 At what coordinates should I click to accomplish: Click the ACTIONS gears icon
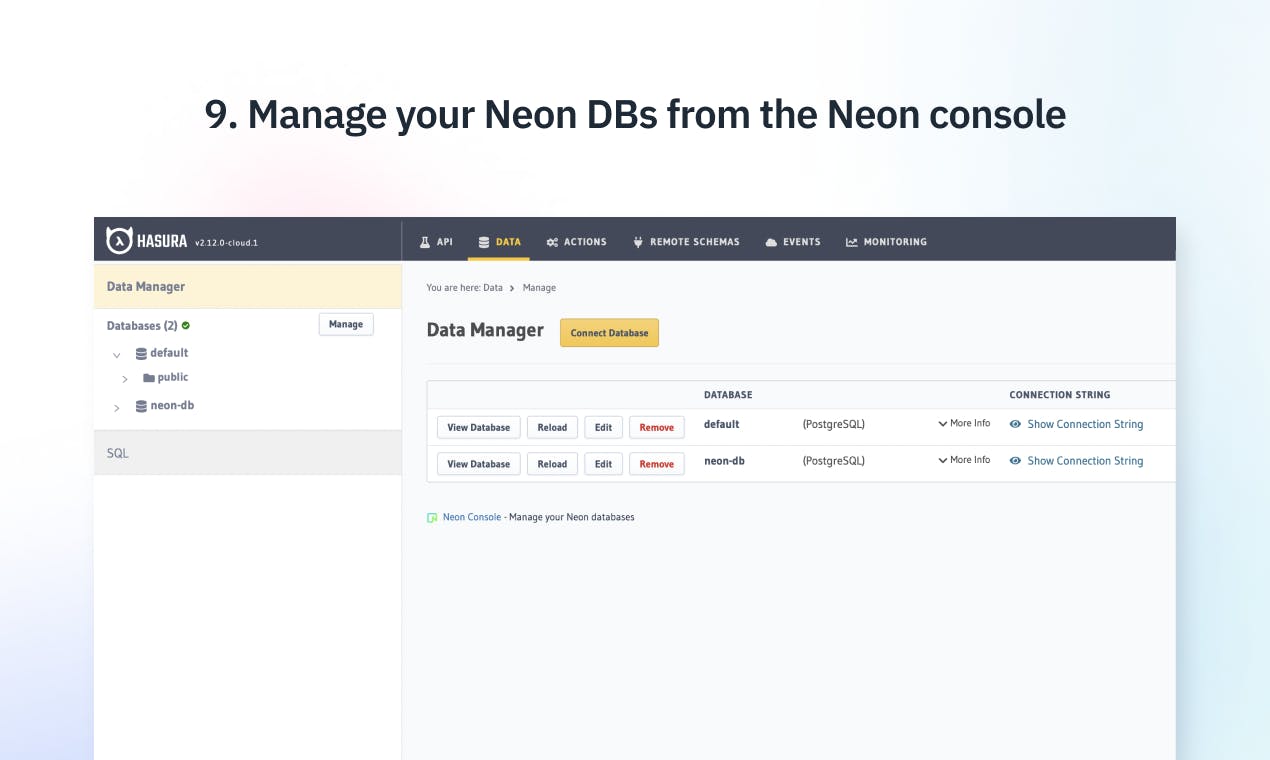552,242
